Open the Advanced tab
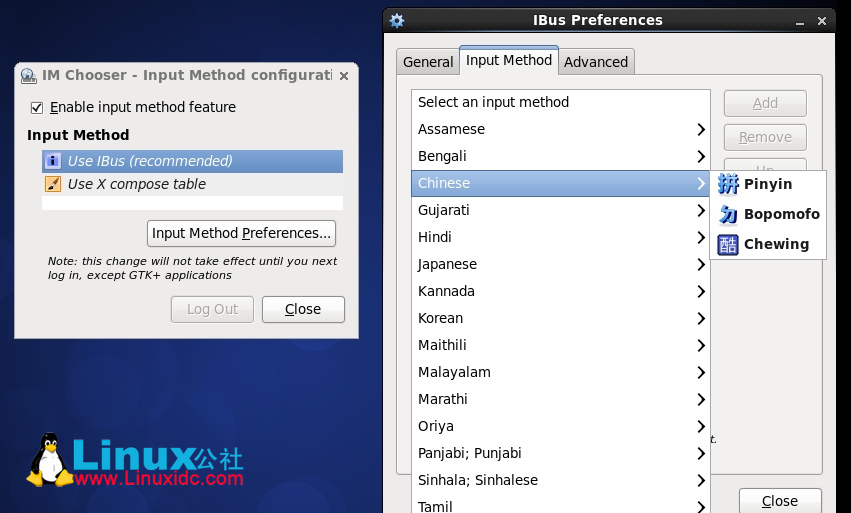The image size is (851, 513). (596, 62)
